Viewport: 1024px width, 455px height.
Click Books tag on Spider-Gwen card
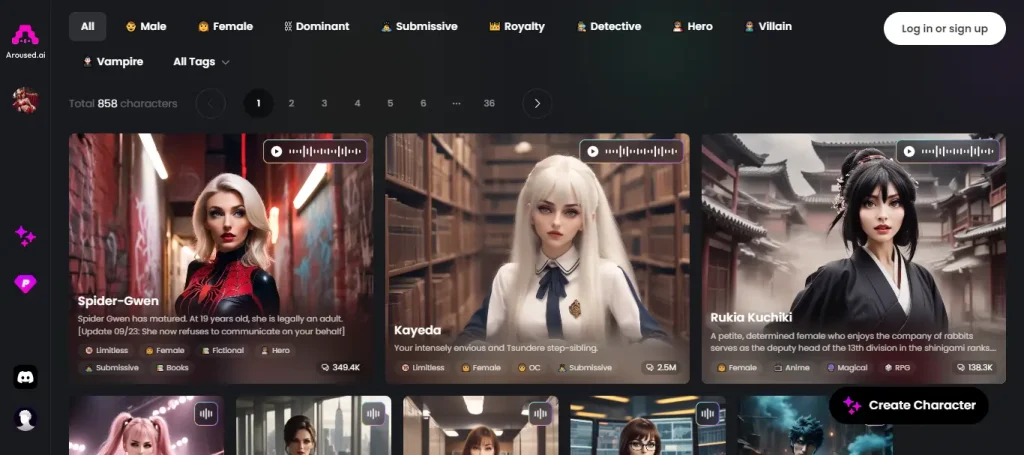[172, 368]
